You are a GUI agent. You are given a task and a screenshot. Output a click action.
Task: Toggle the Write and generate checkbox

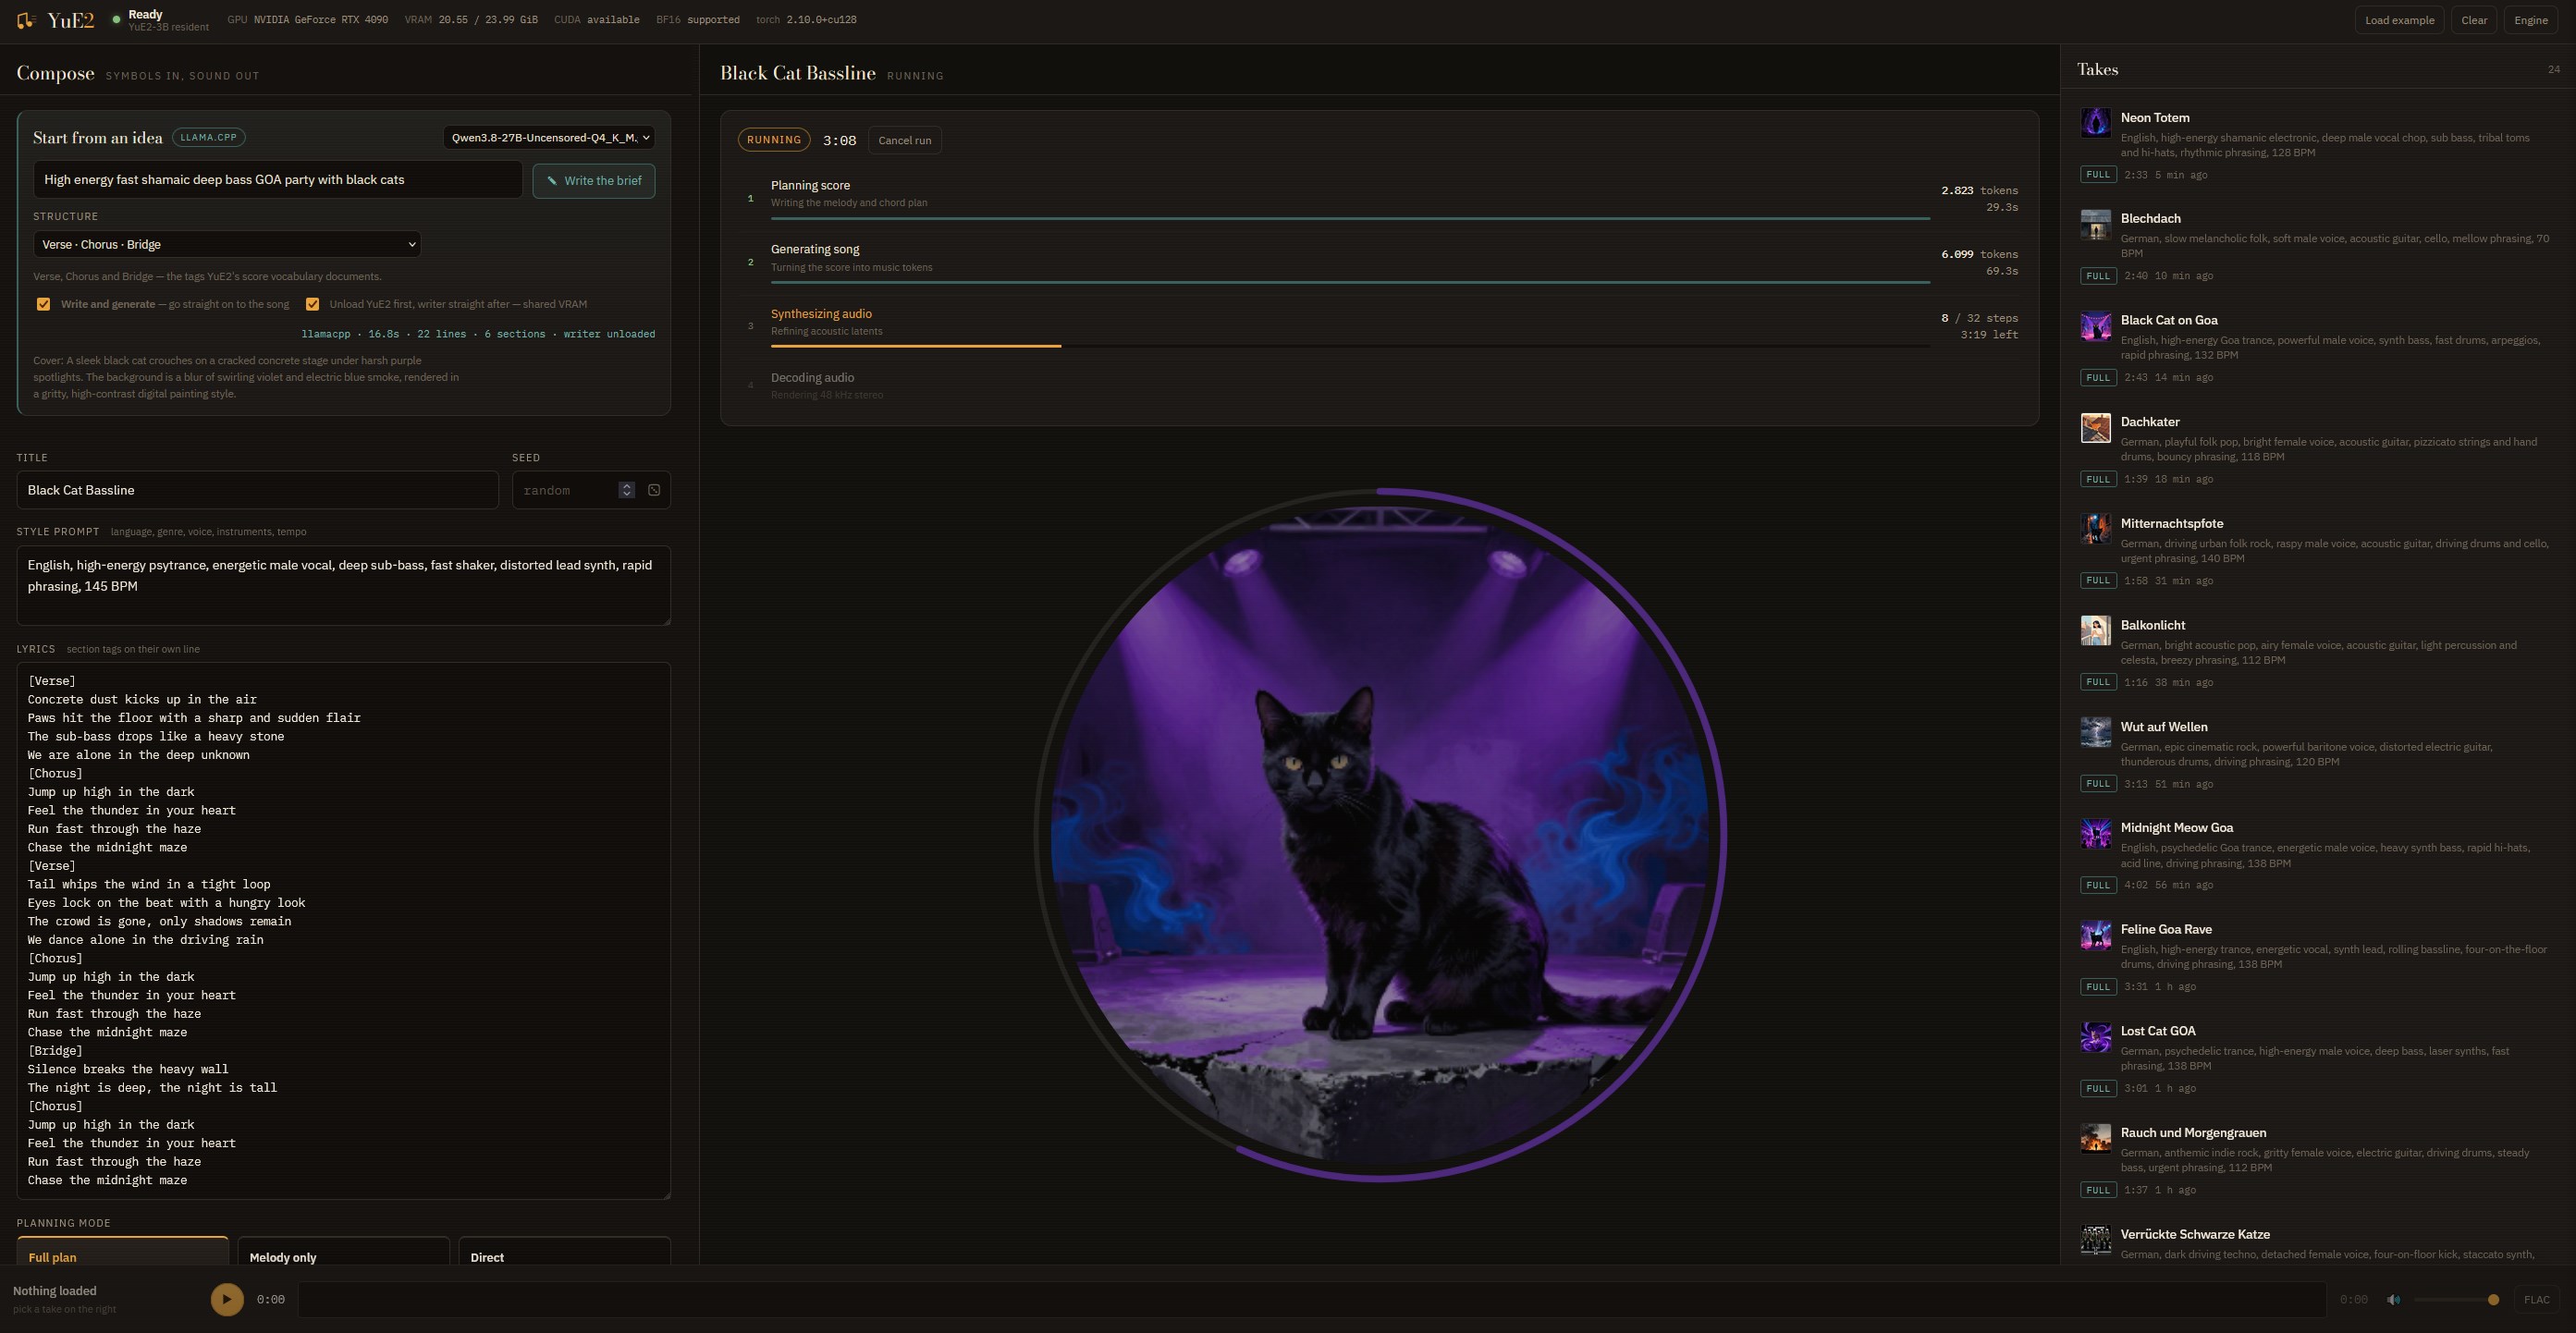point(43,304)
